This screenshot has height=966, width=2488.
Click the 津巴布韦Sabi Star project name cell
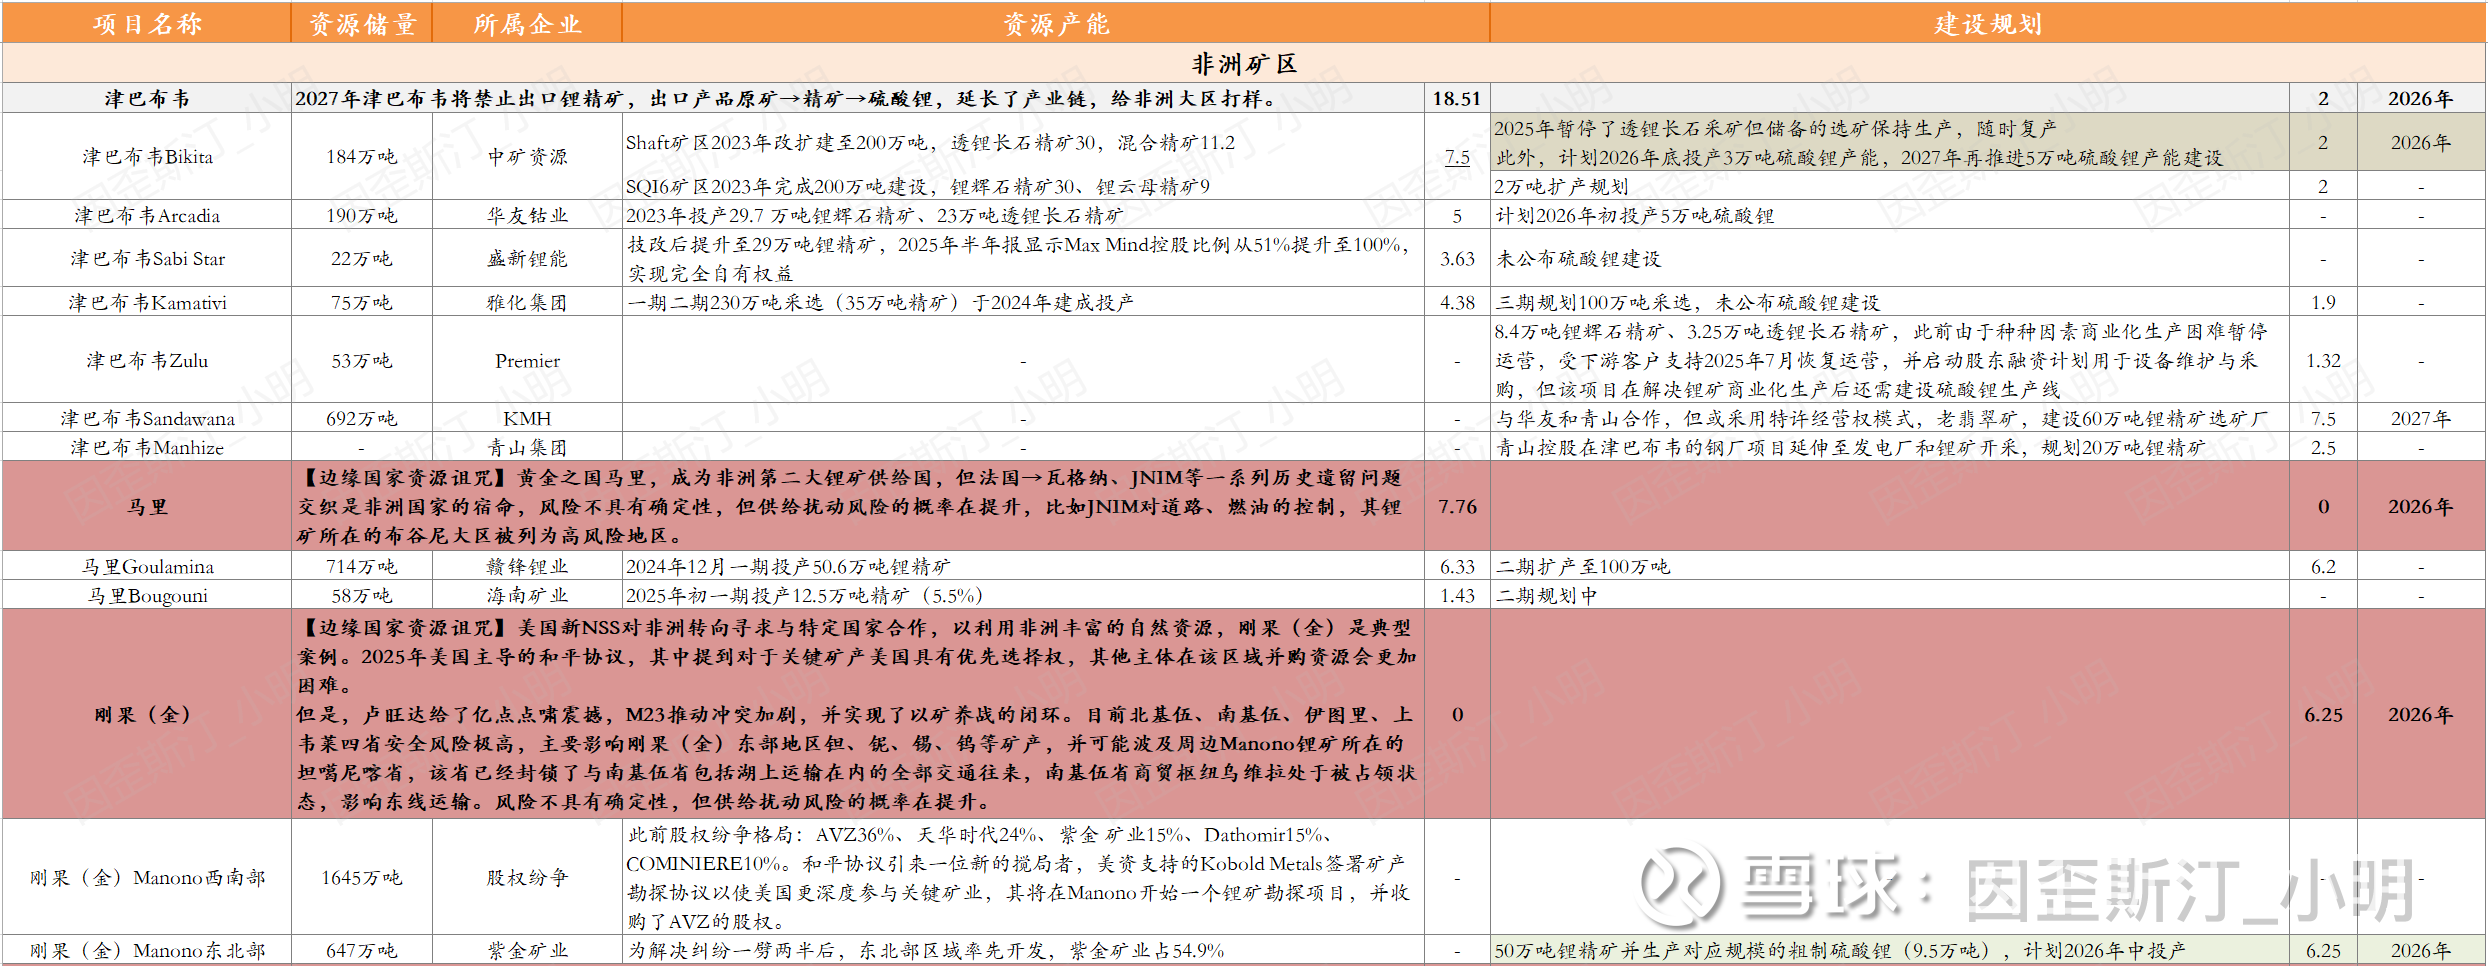pos(147,258)
